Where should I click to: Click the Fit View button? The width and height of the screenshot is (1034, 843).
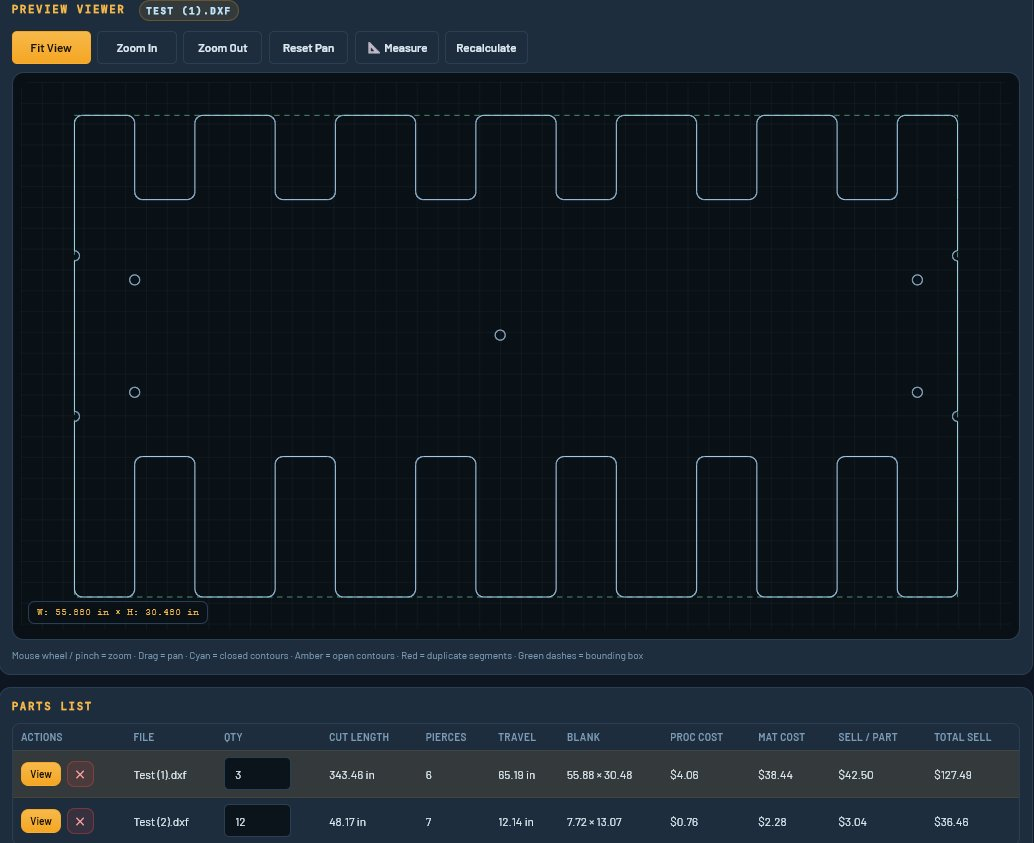pos(51,47)
